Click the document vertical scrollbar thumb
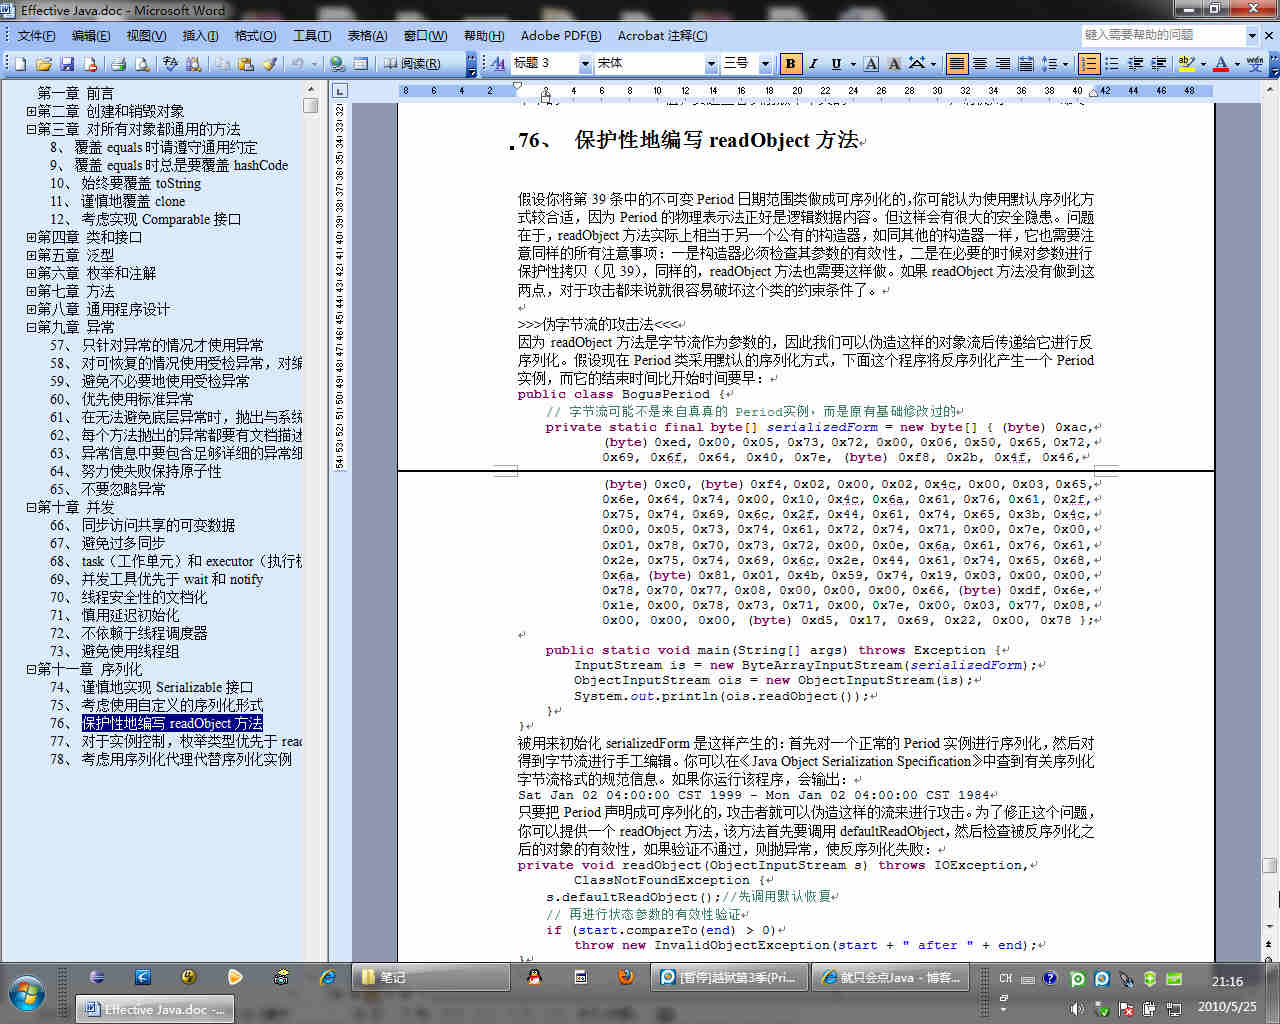Image resolution: width=1280 pixels, height=1024 pixels. pos(1270,866)
